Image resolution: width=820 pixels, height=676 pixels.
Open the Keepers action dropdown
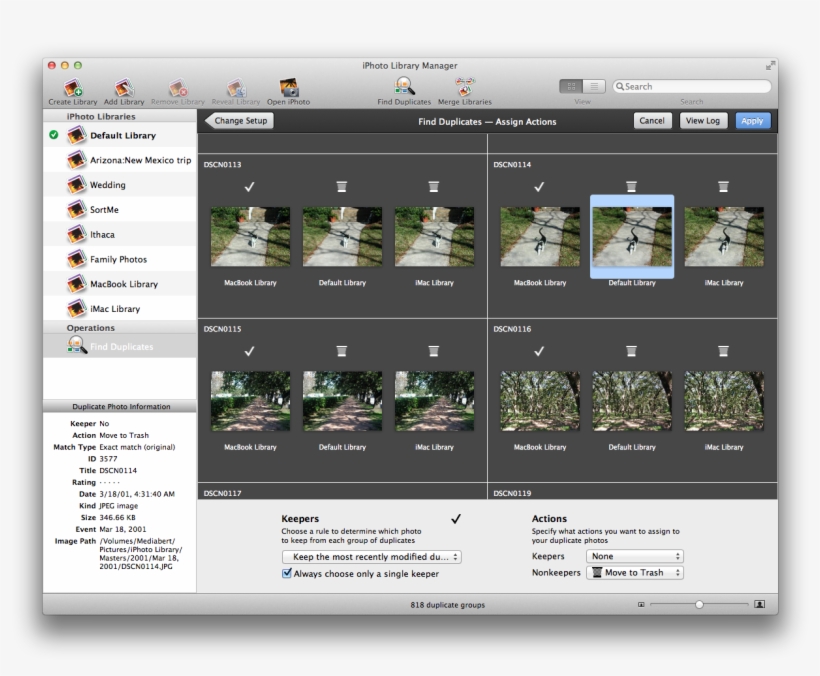coord(635,556)
